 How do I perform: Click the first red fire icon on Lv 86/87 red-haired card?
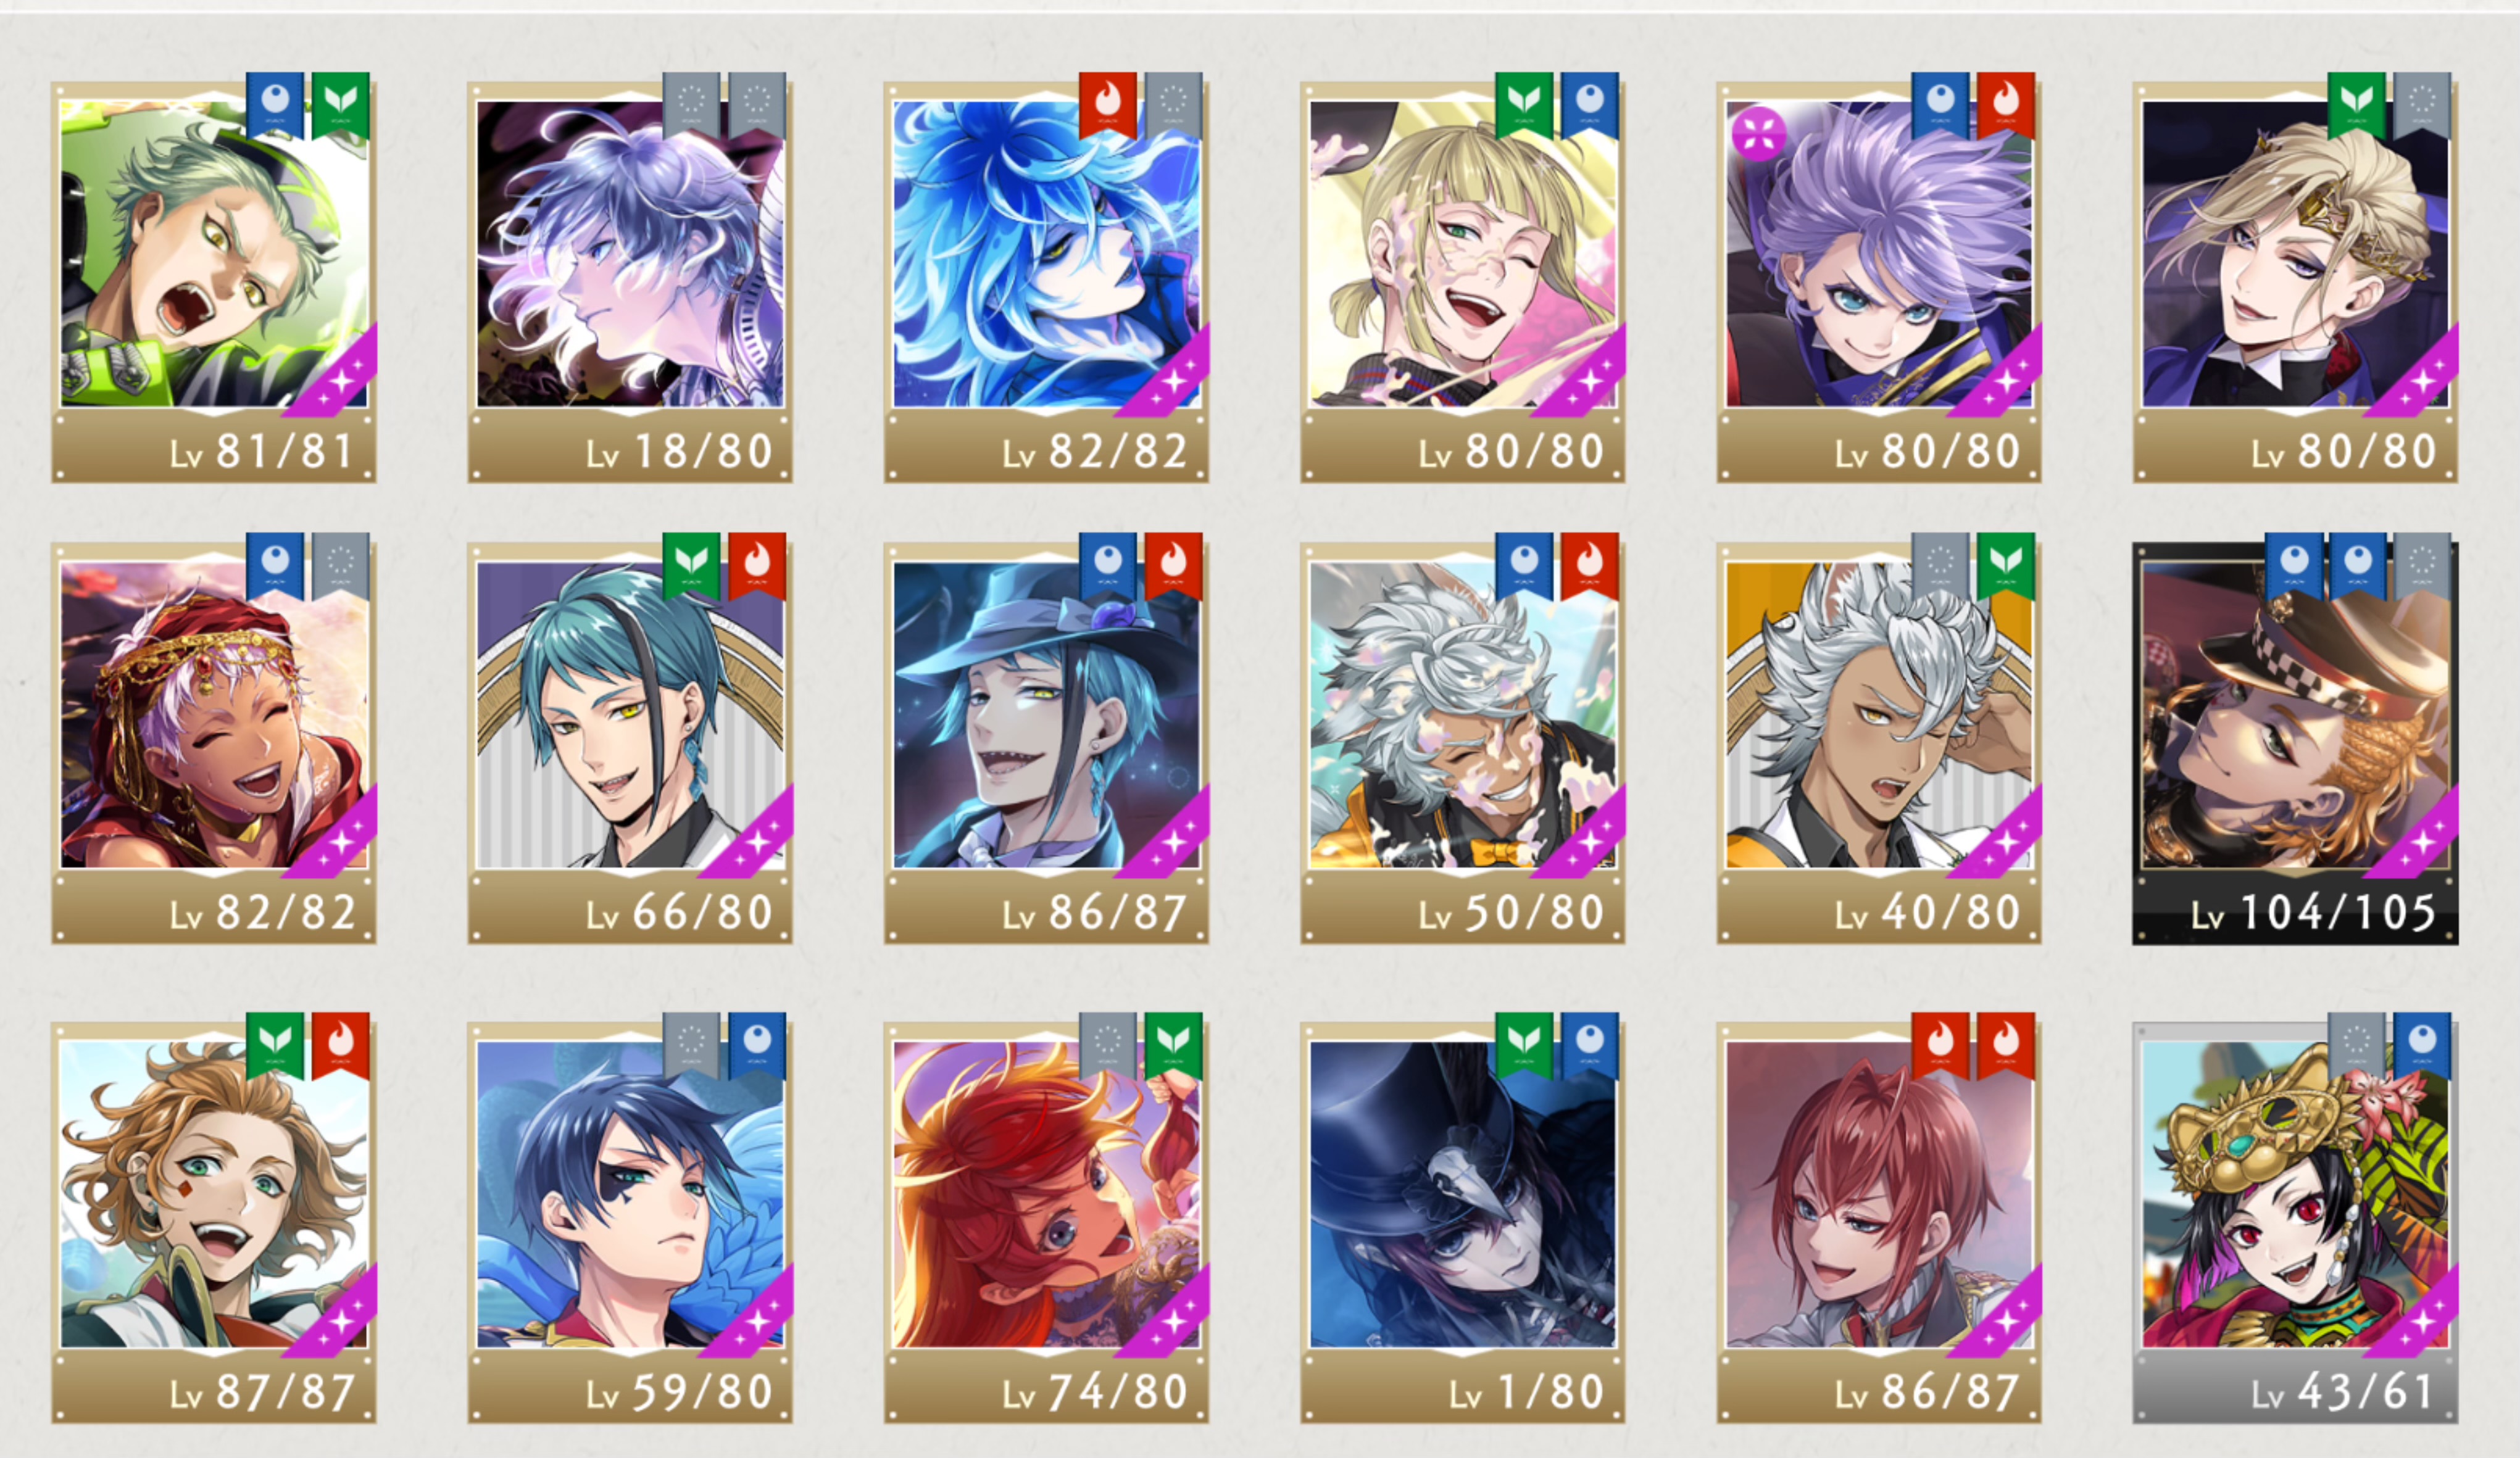[1940, 1044]
